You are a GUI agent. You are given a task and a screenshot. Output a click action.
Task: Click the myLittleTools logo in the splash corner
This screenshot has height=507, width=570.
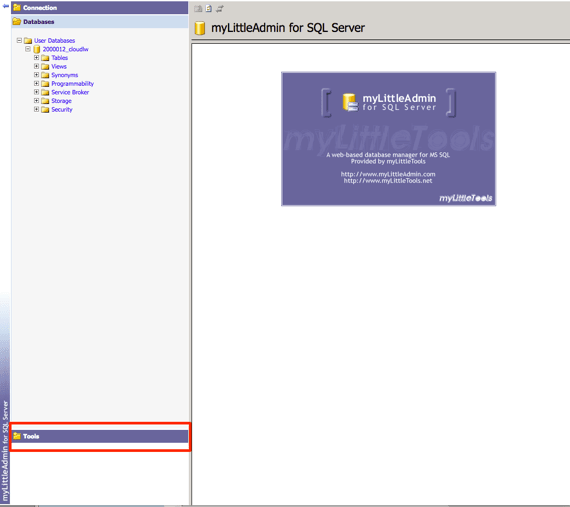[466, 198]
